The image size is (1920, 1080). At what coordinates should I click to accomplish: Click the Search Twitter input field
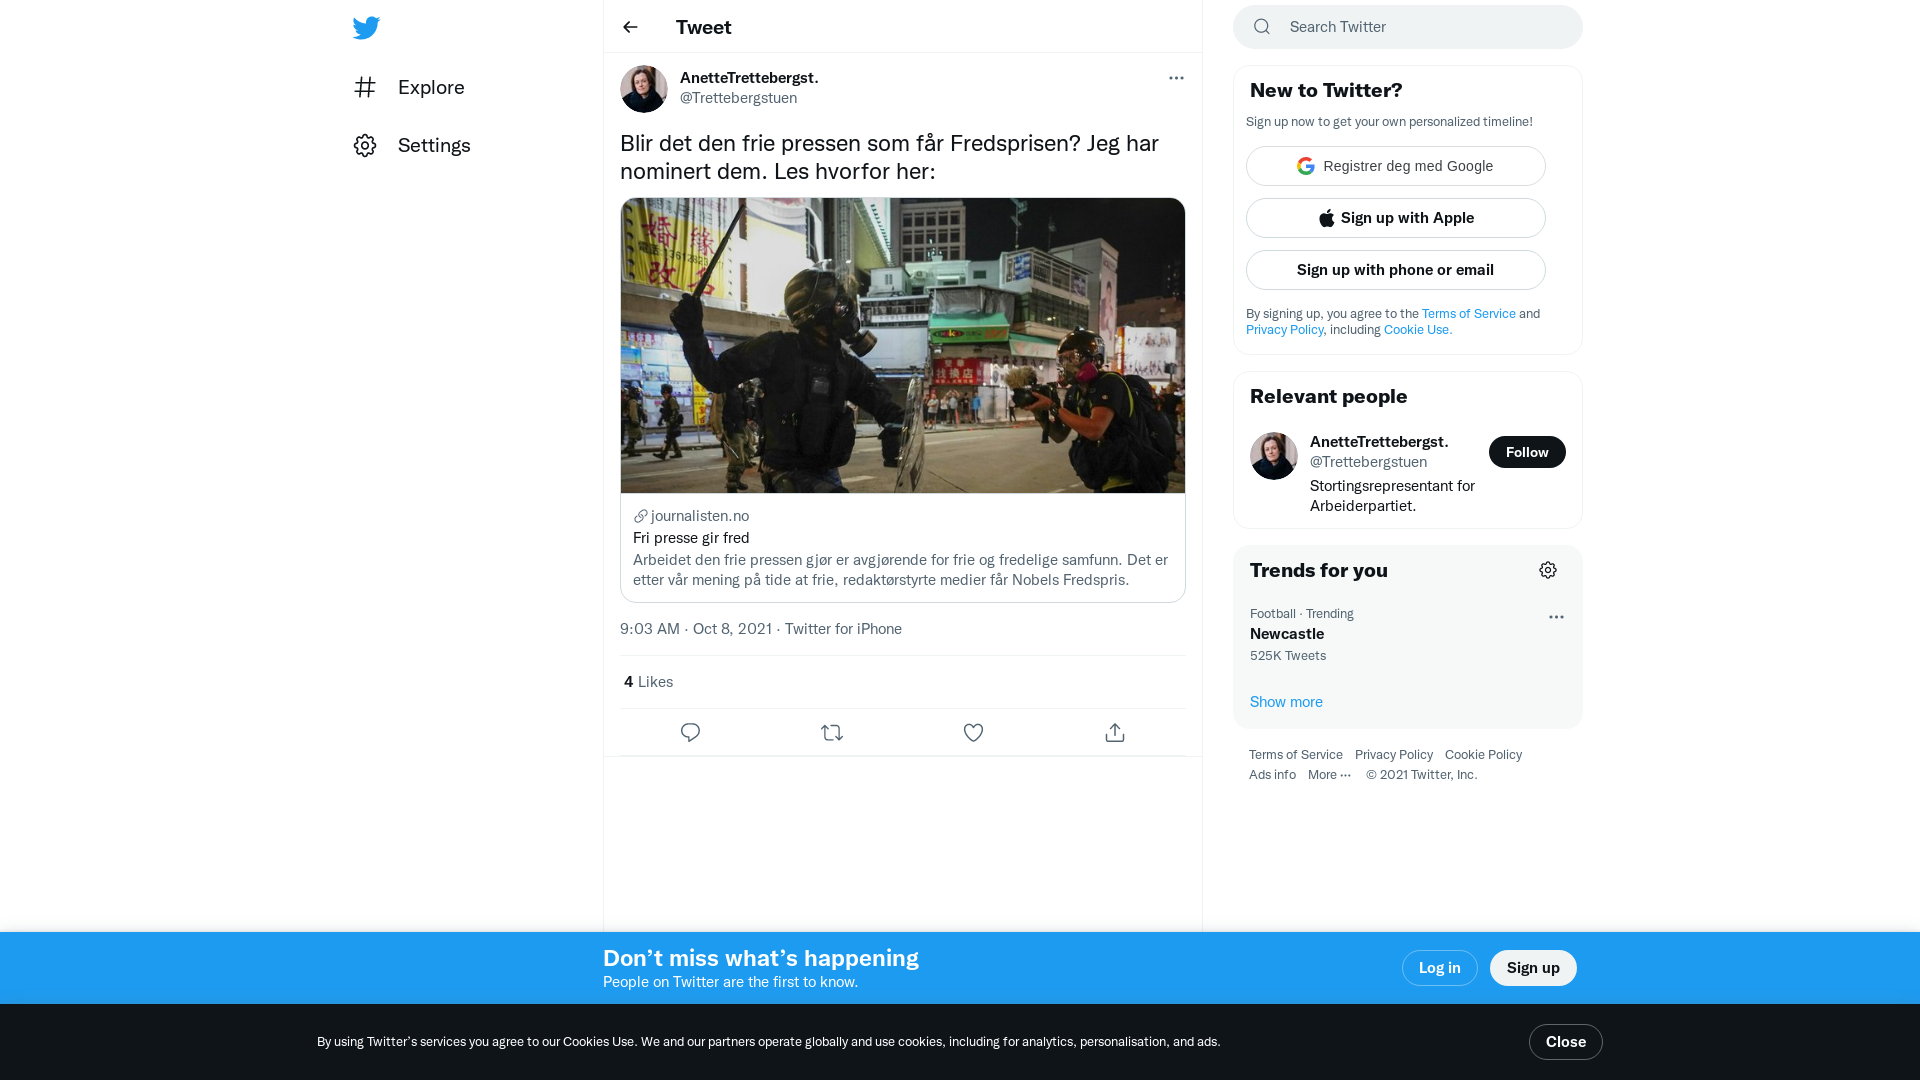(1408, 27)
